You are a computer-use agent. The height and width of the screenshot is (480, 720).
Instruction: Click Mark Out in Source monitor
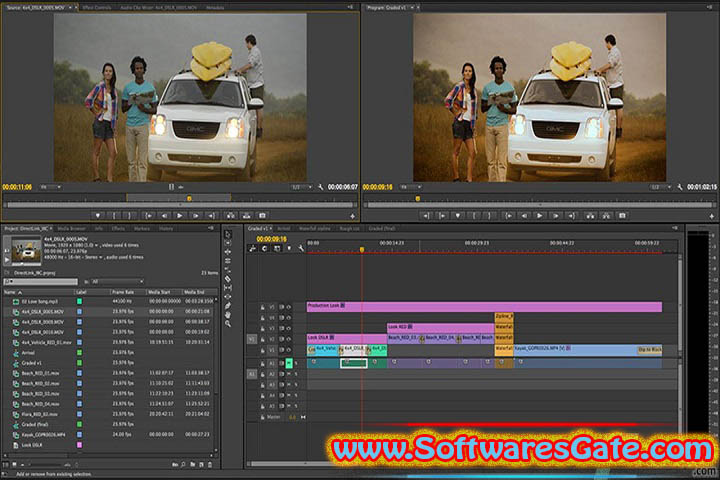point(130,215)
